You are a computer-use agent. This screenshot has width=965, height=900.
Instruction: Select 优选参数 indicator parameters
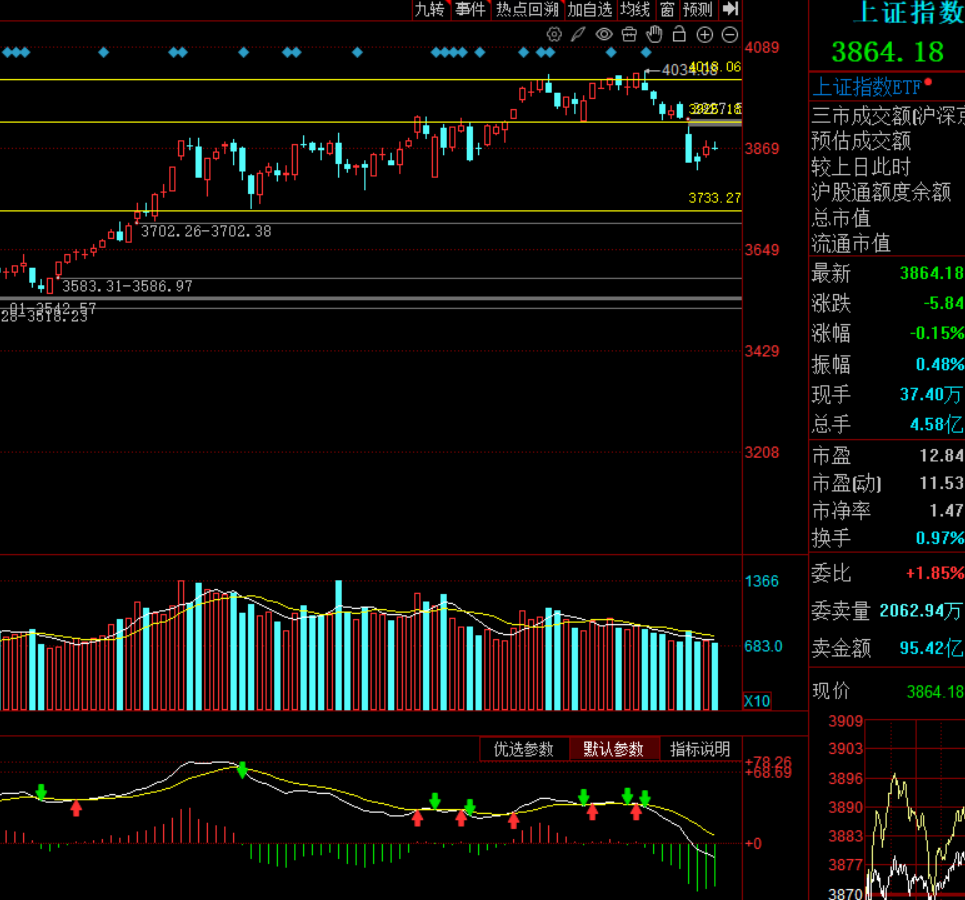pyautogui.click(x=524, y=749)
